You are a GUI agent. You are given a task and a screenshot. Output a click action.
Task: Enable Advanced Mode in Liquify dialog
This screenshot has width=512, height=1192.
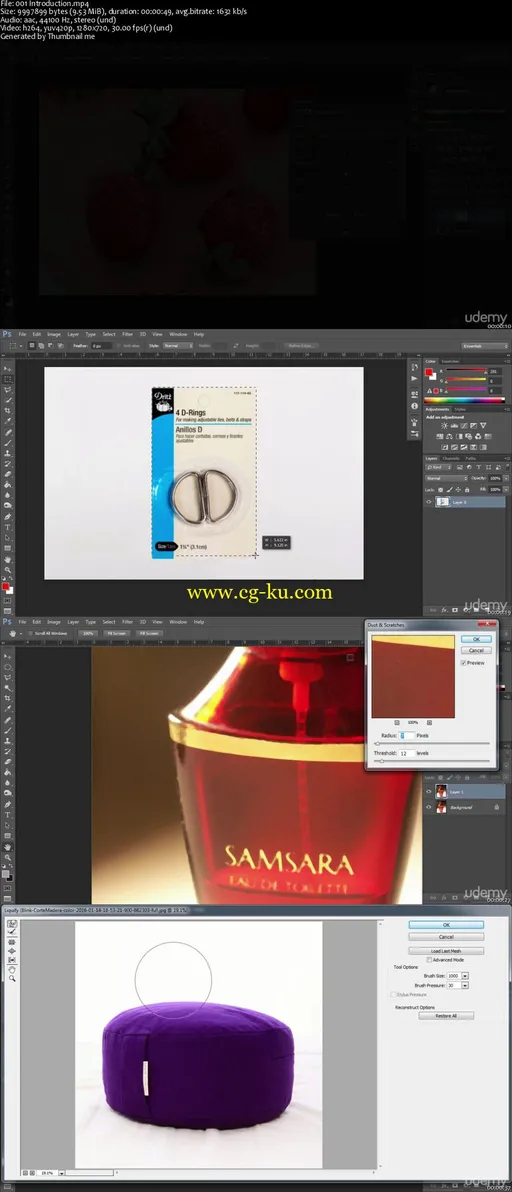point(428,959)
